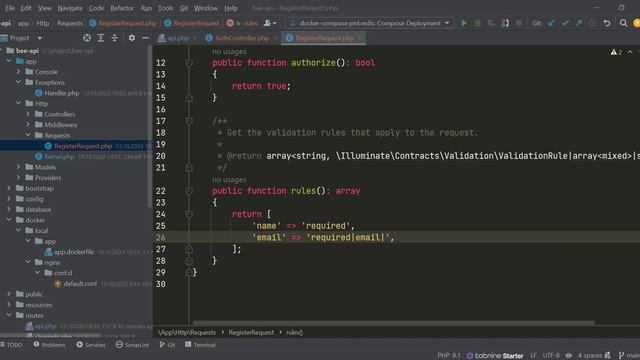
Task: Toggle the eye inspection icon in status bar
Action: pos(569,356)
